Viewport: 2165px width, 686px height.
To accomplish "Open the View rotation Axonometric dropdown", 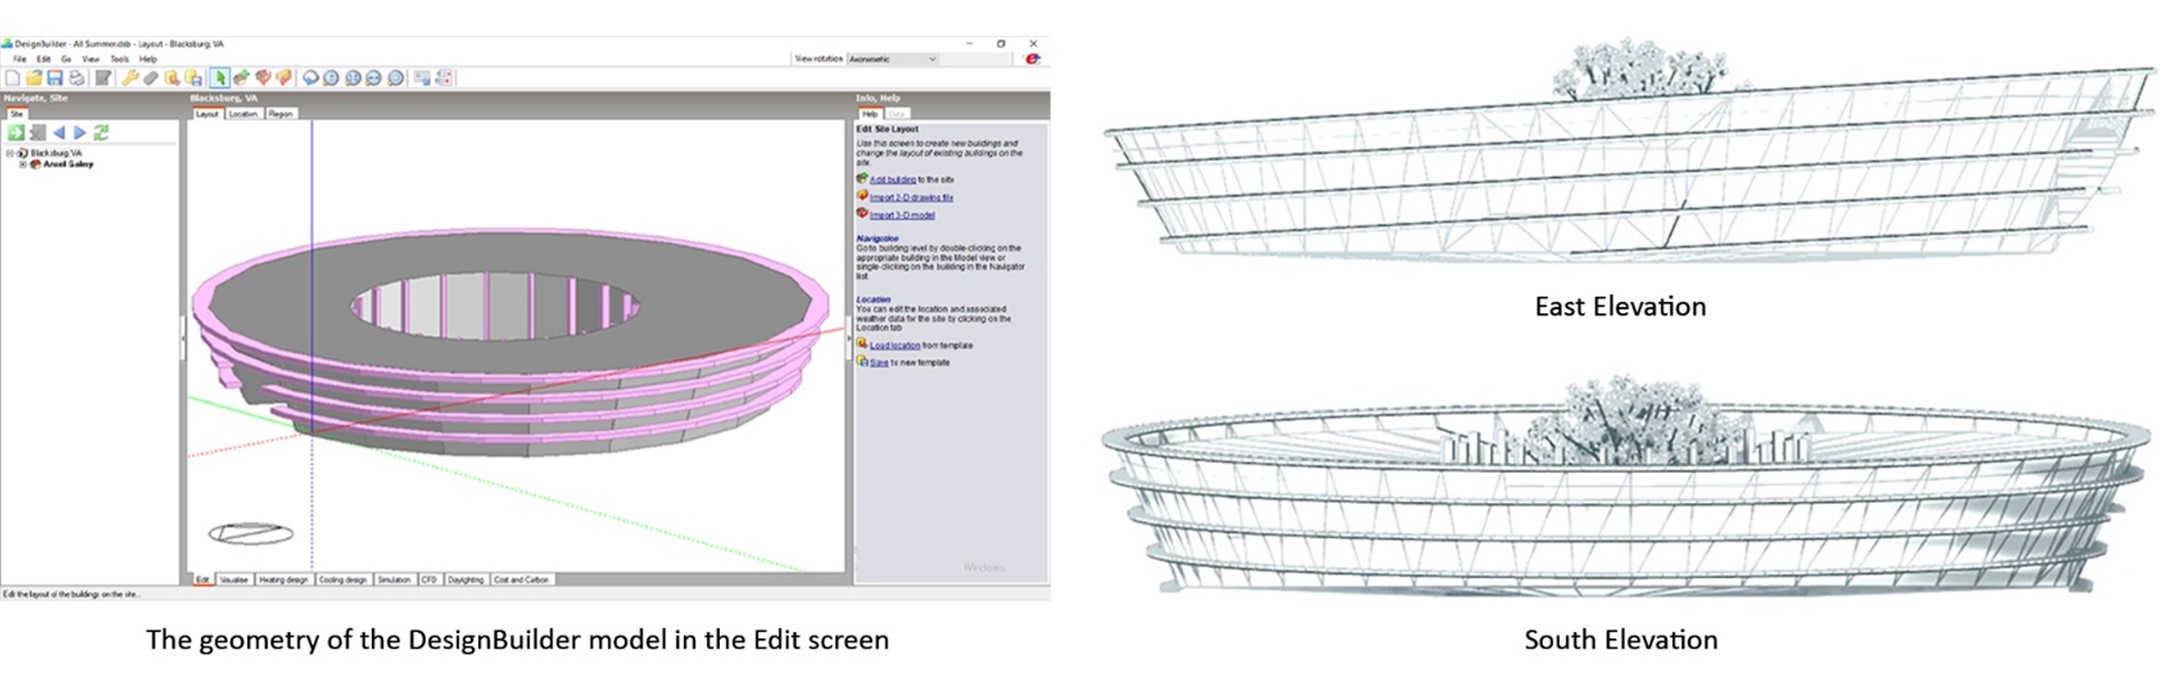I will 892,59.
